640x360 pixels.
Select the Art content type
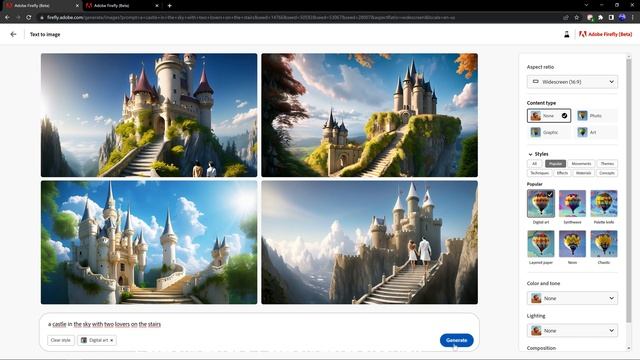596,132
